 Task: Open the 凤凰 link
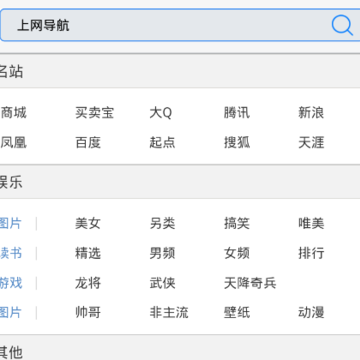pos(13,142)
